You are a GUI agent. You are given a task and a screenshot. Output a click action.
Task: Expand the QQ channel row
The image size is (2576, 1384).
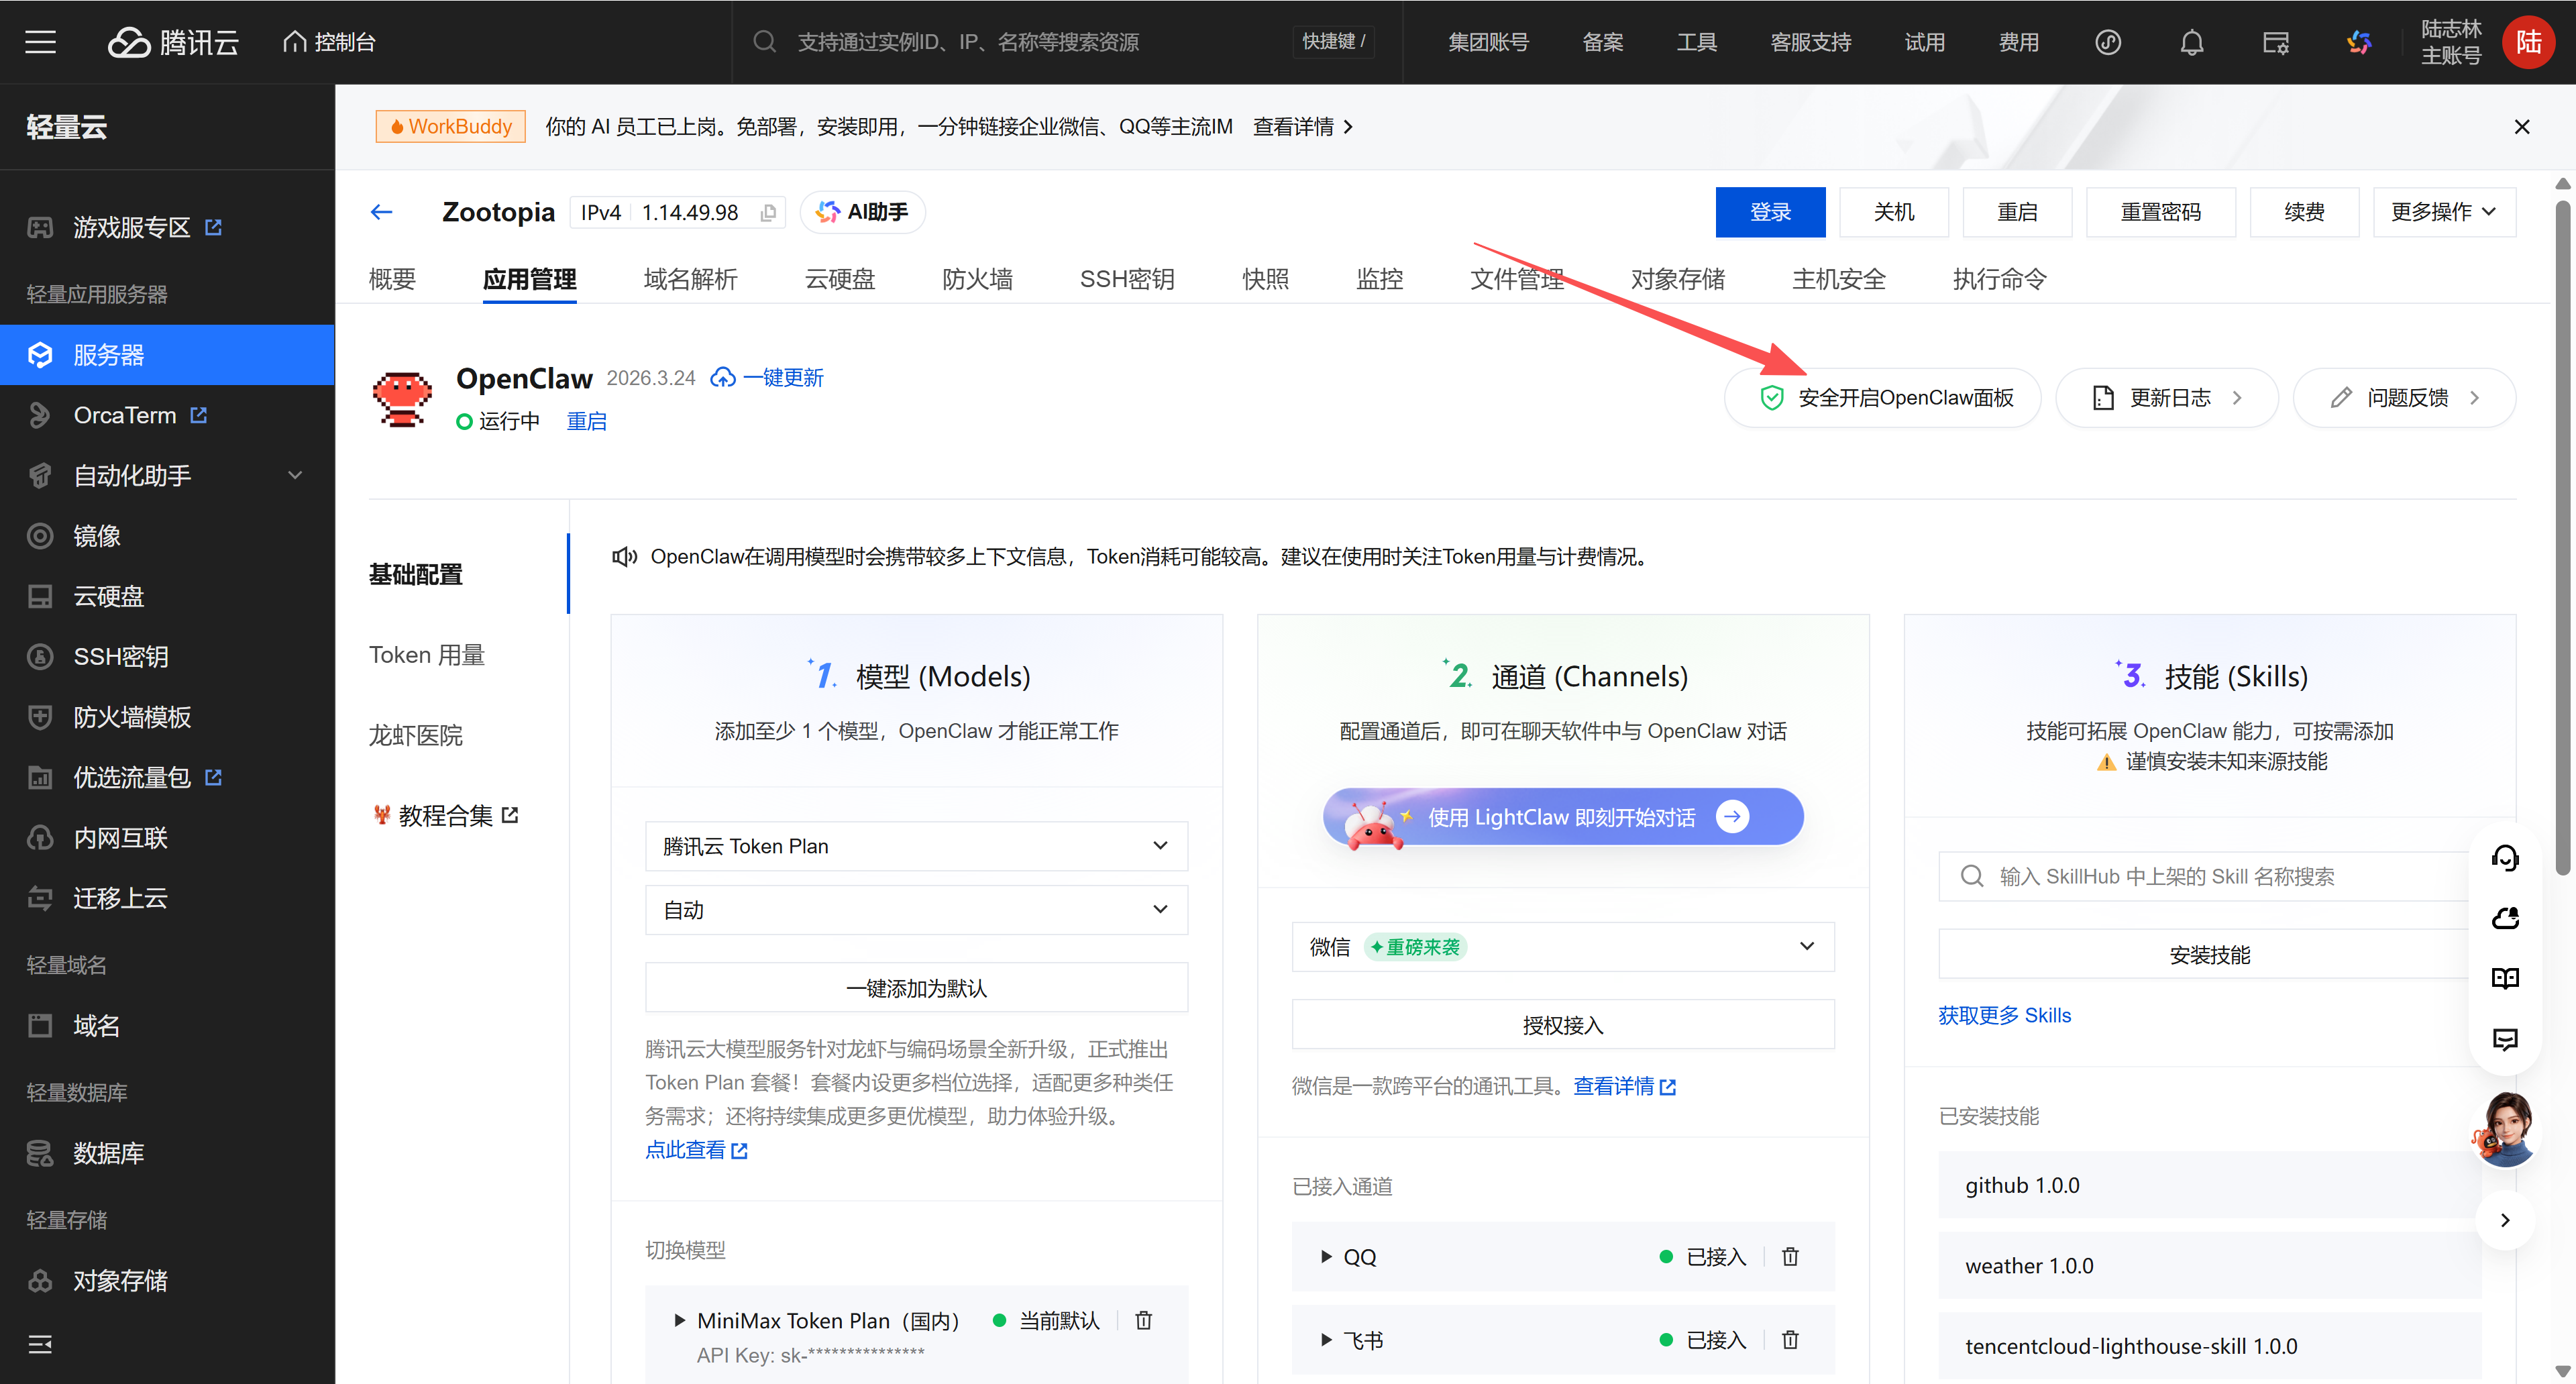pyautogui.click(x=1326, y=1257)
